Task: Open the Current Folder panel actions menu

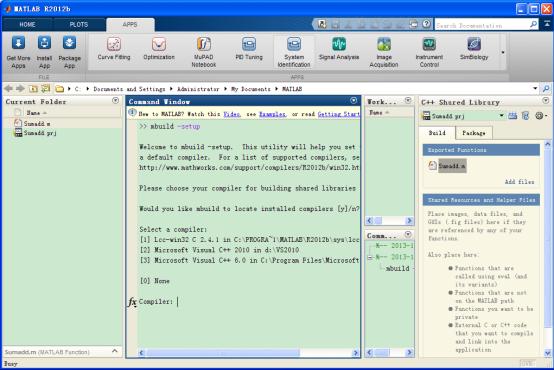Action: coord(115,101)
